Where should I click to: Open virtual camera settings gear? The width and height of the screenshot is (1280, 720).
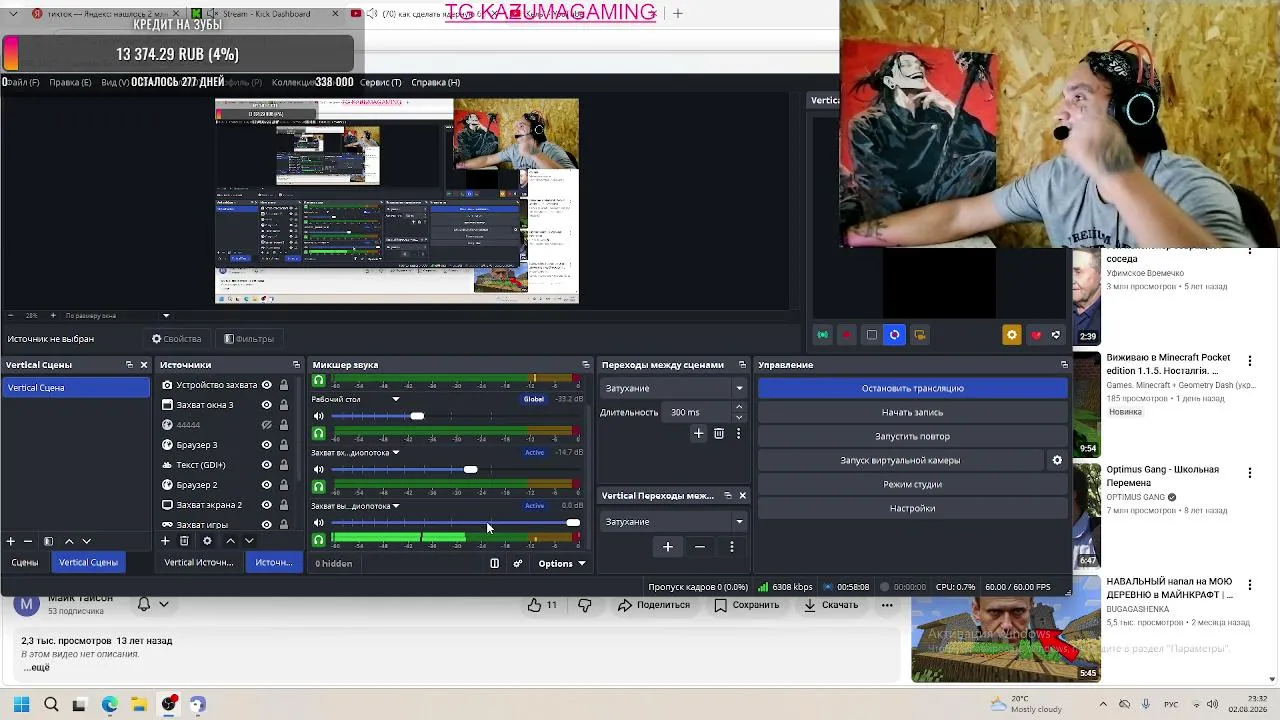[x=1057, y=460]
